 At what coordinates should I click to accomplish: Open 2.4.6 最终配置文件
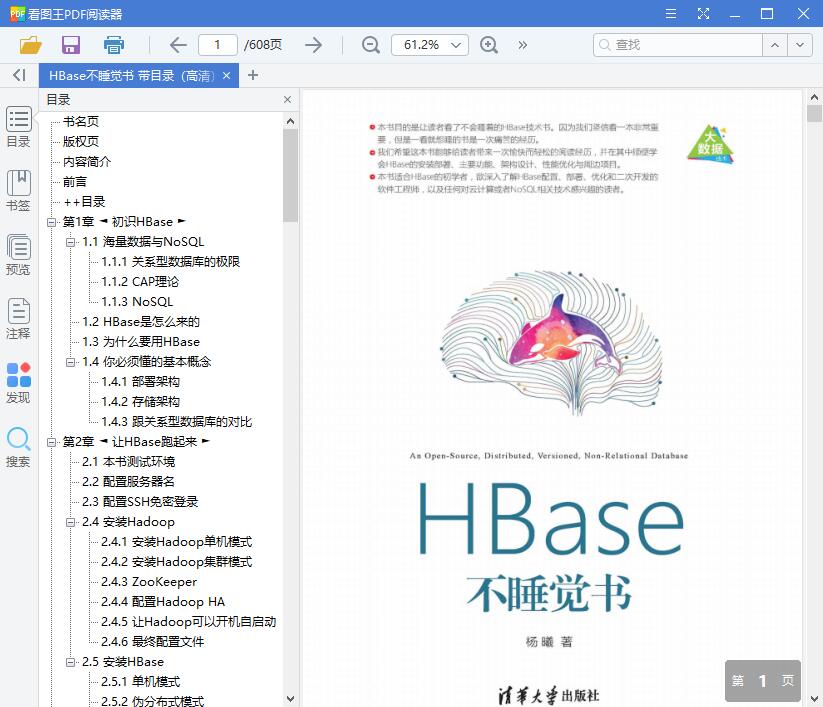(x=152, y=642)
